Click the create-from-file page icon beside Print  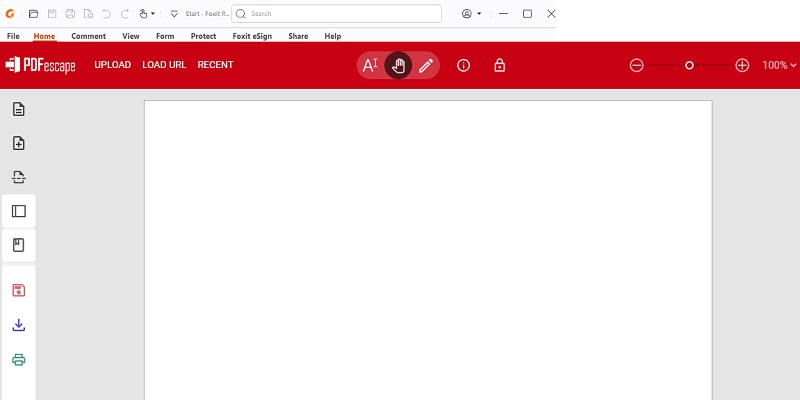tap(88, 14)
